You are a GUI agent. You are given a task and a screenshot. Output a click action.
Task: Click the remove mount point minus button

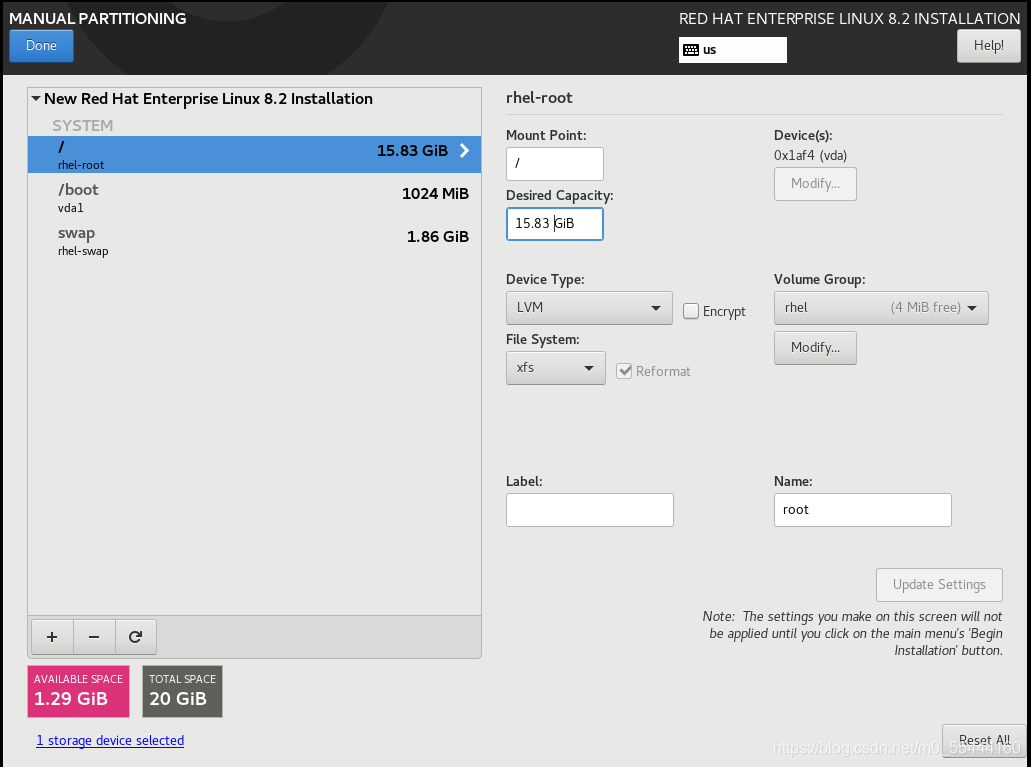[94, 637]
